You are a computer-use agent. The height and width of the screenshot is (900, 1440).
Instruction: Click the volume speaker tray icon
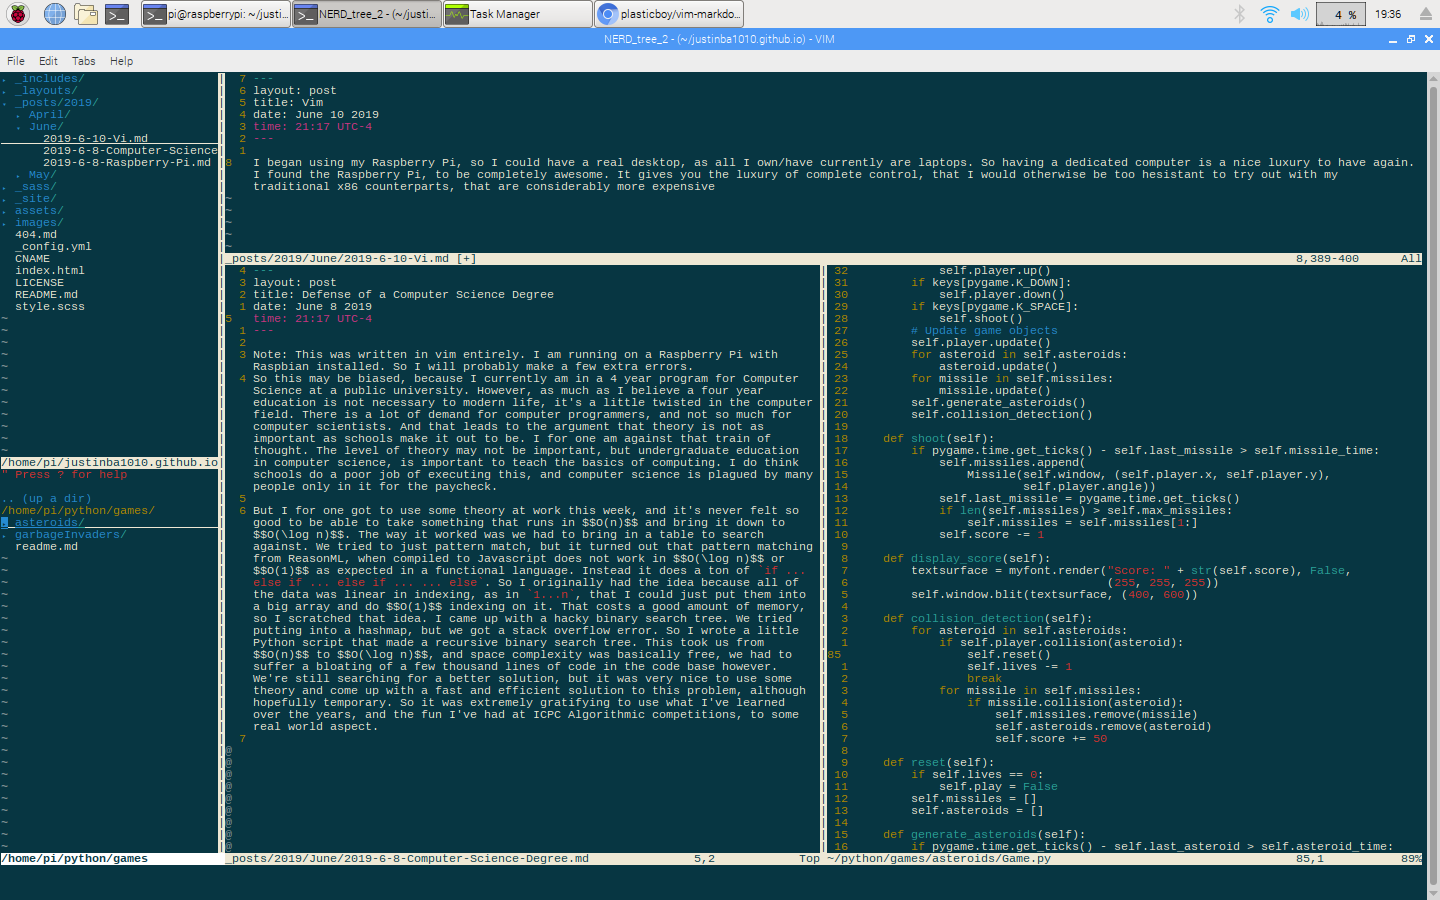(1299, 14)
